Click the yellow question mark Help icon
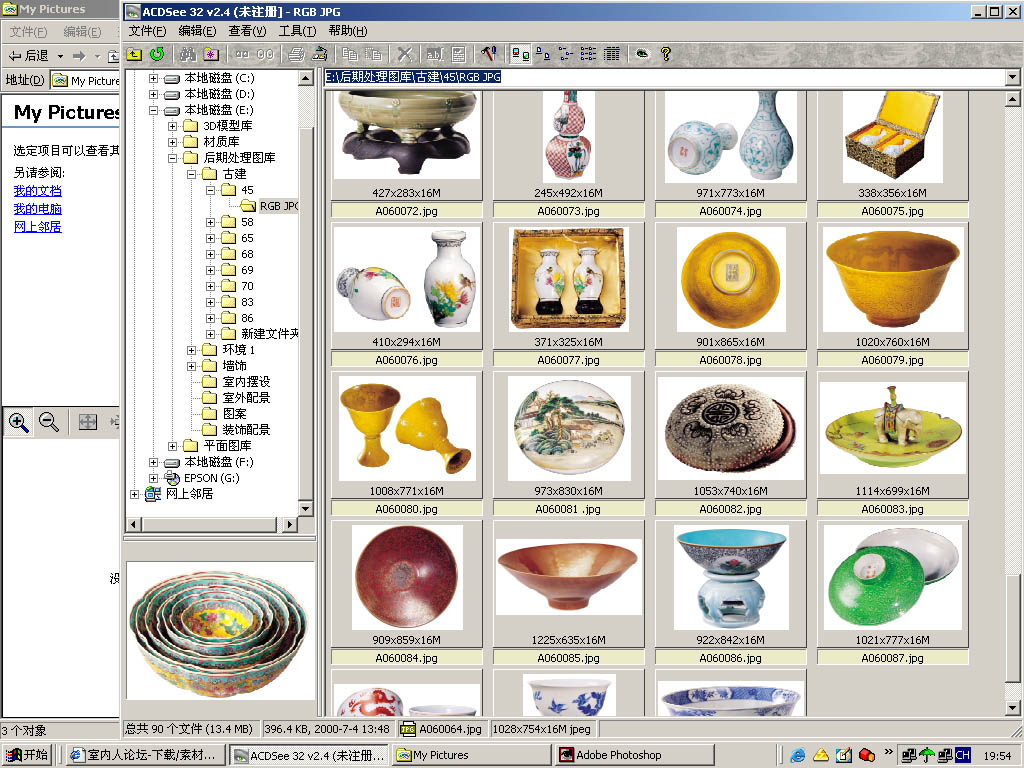The height and width of the screenshot is (768, 1024). click(665, 54)
